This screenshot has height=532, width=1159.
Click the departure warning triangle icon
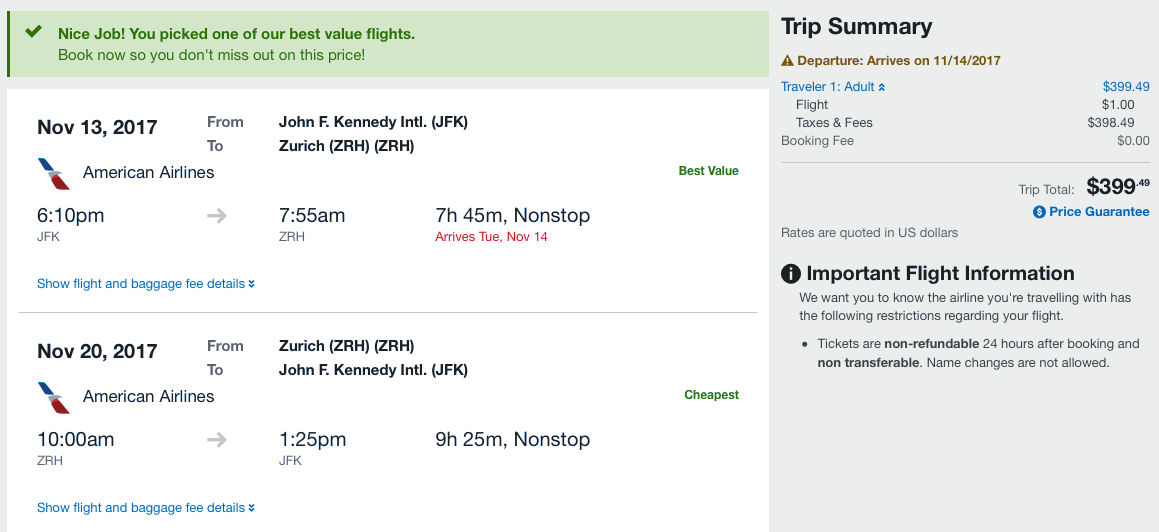point(787,61)
